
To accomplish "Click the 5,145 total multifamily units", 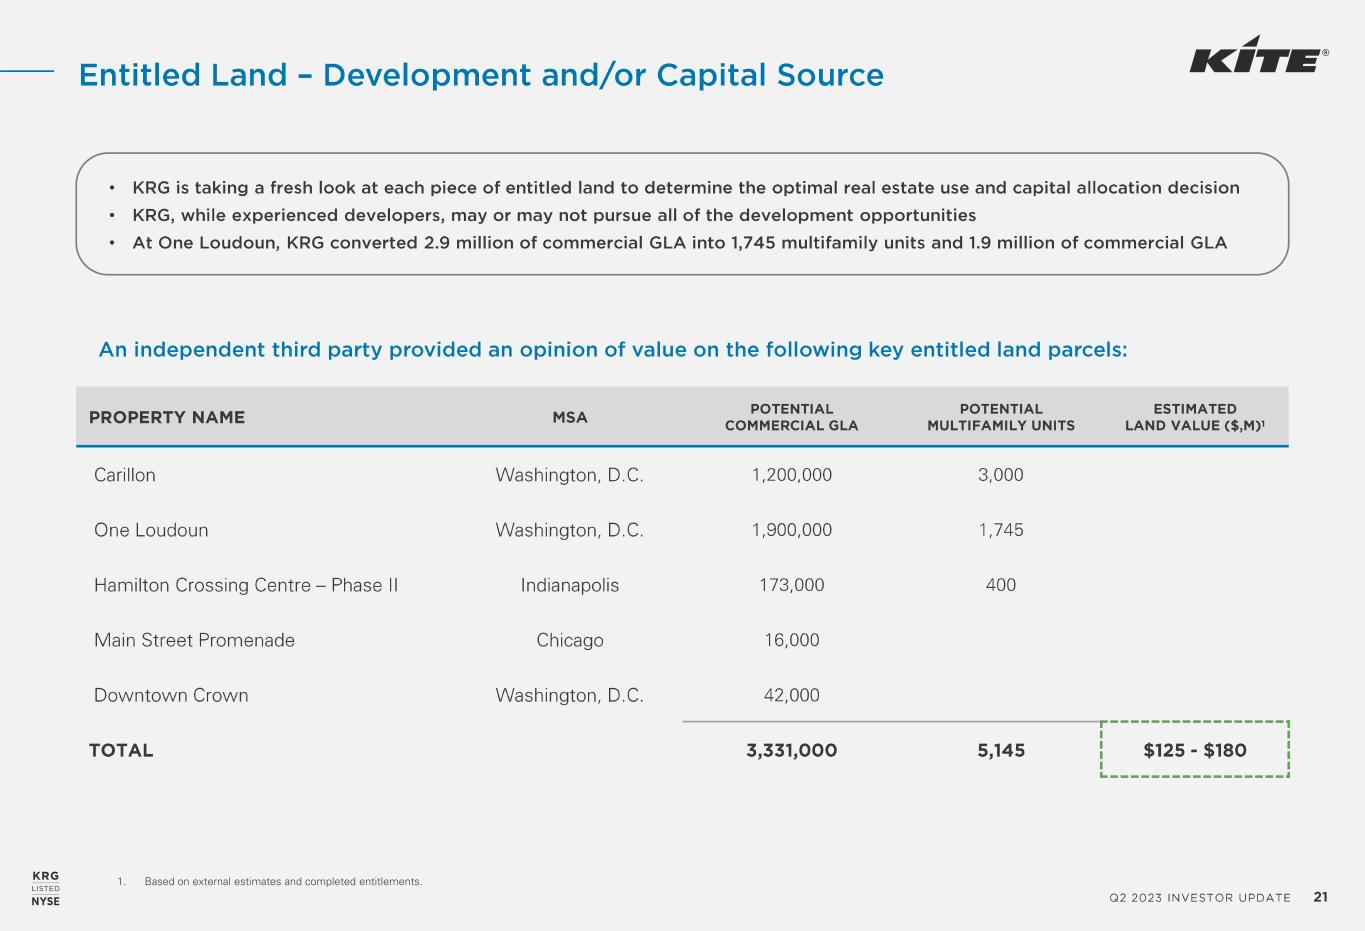I will coord(1000,750).
